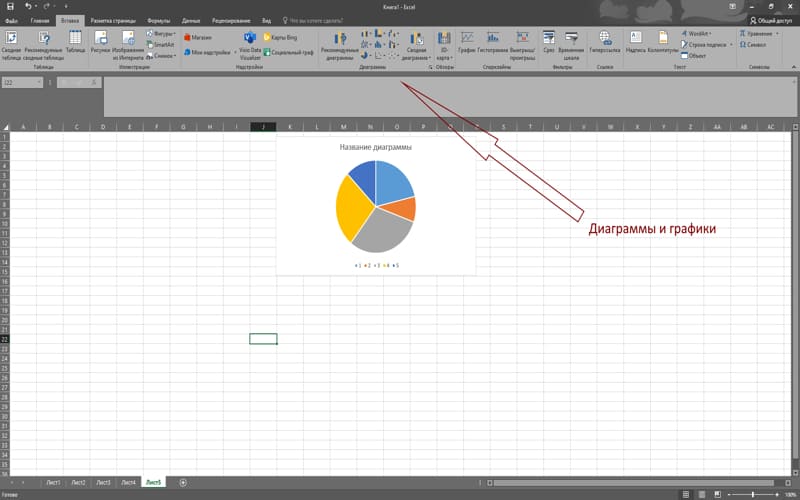
Task: Add a new sheet with plus button
Action: point(183,483)
